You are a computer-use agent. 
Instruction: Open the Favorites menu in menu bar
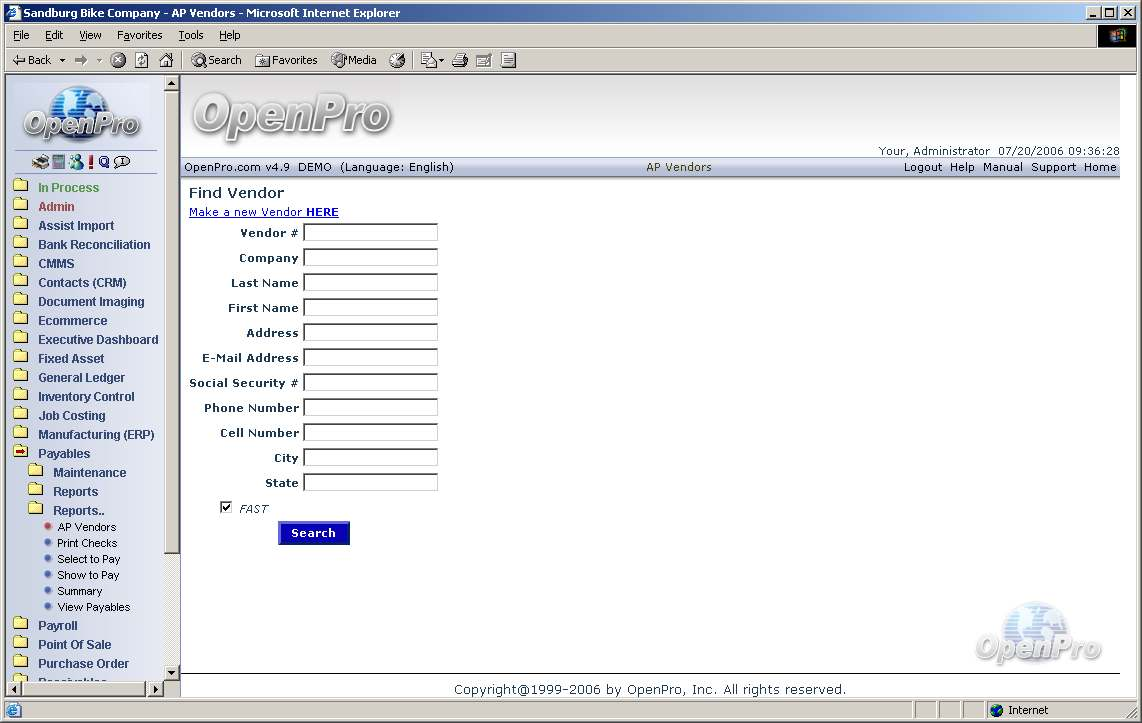139,35
